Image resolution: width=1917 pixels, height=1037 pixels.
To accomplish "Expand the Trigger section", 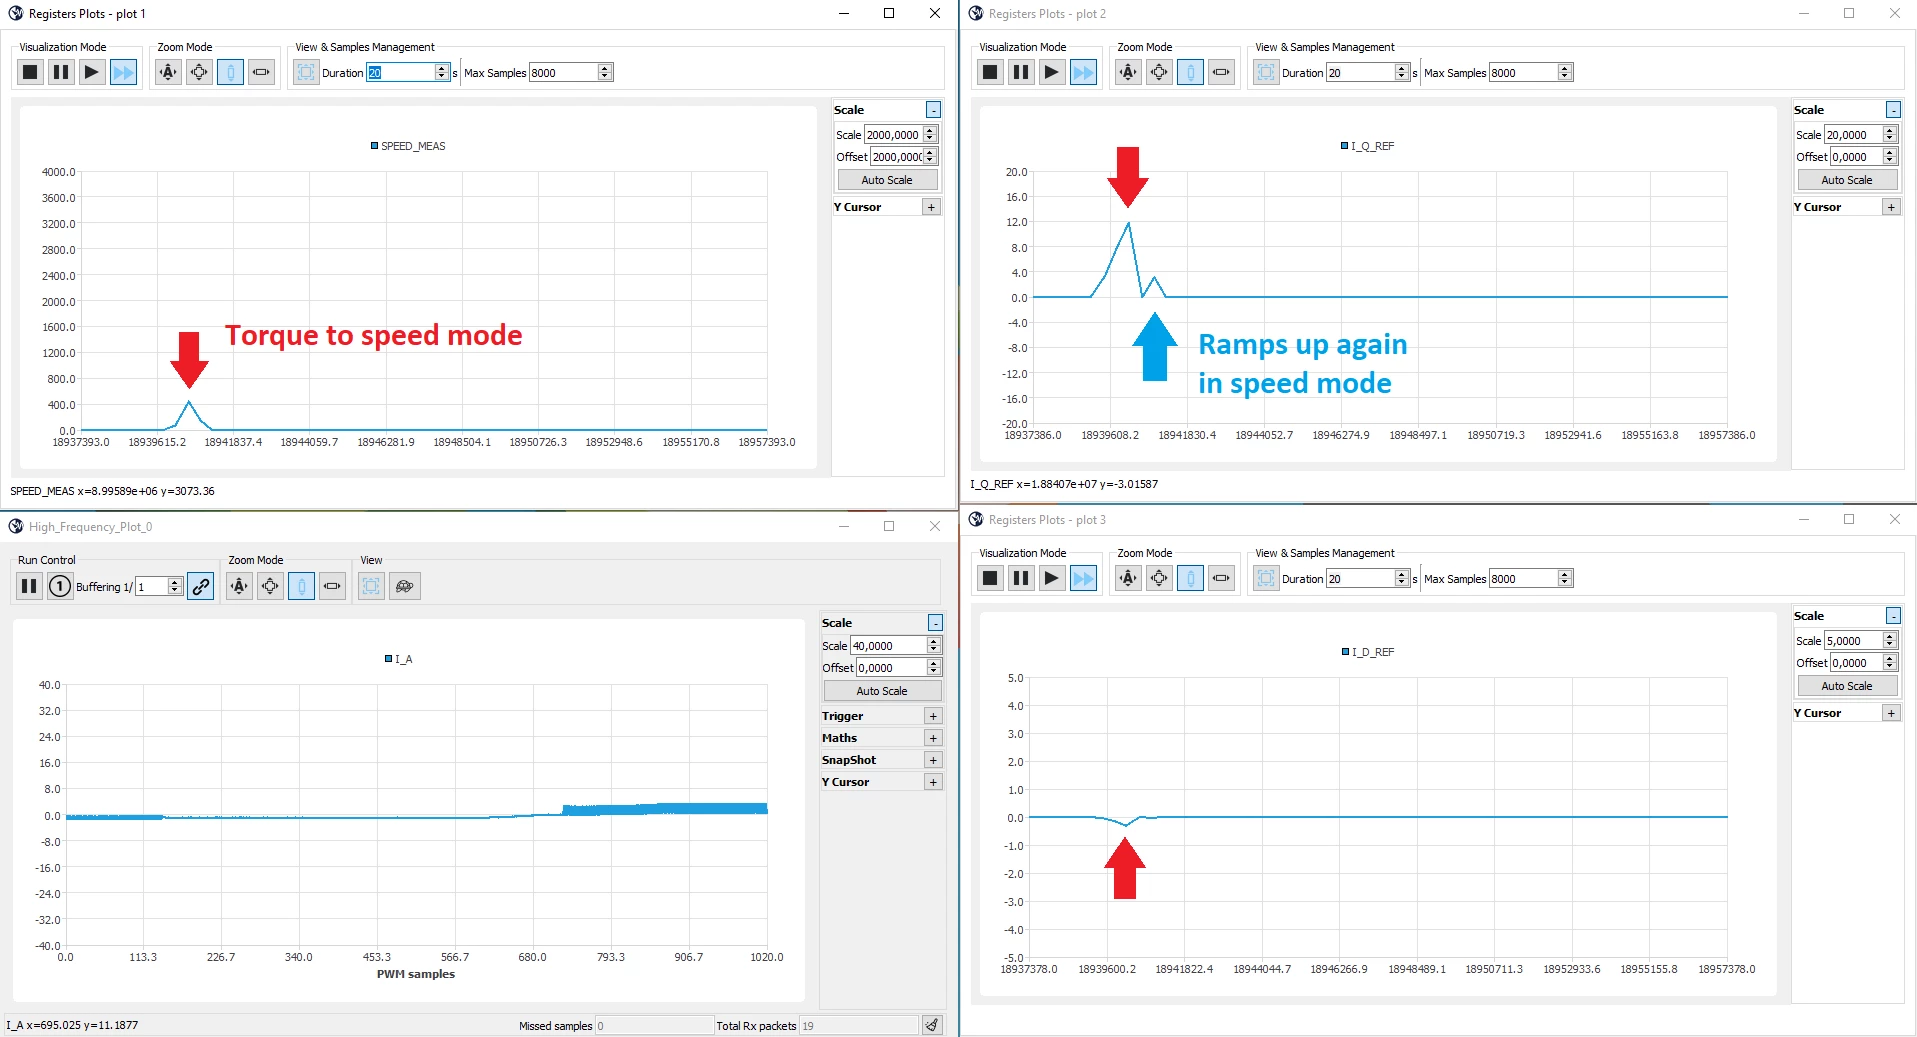I will [933, 716].
